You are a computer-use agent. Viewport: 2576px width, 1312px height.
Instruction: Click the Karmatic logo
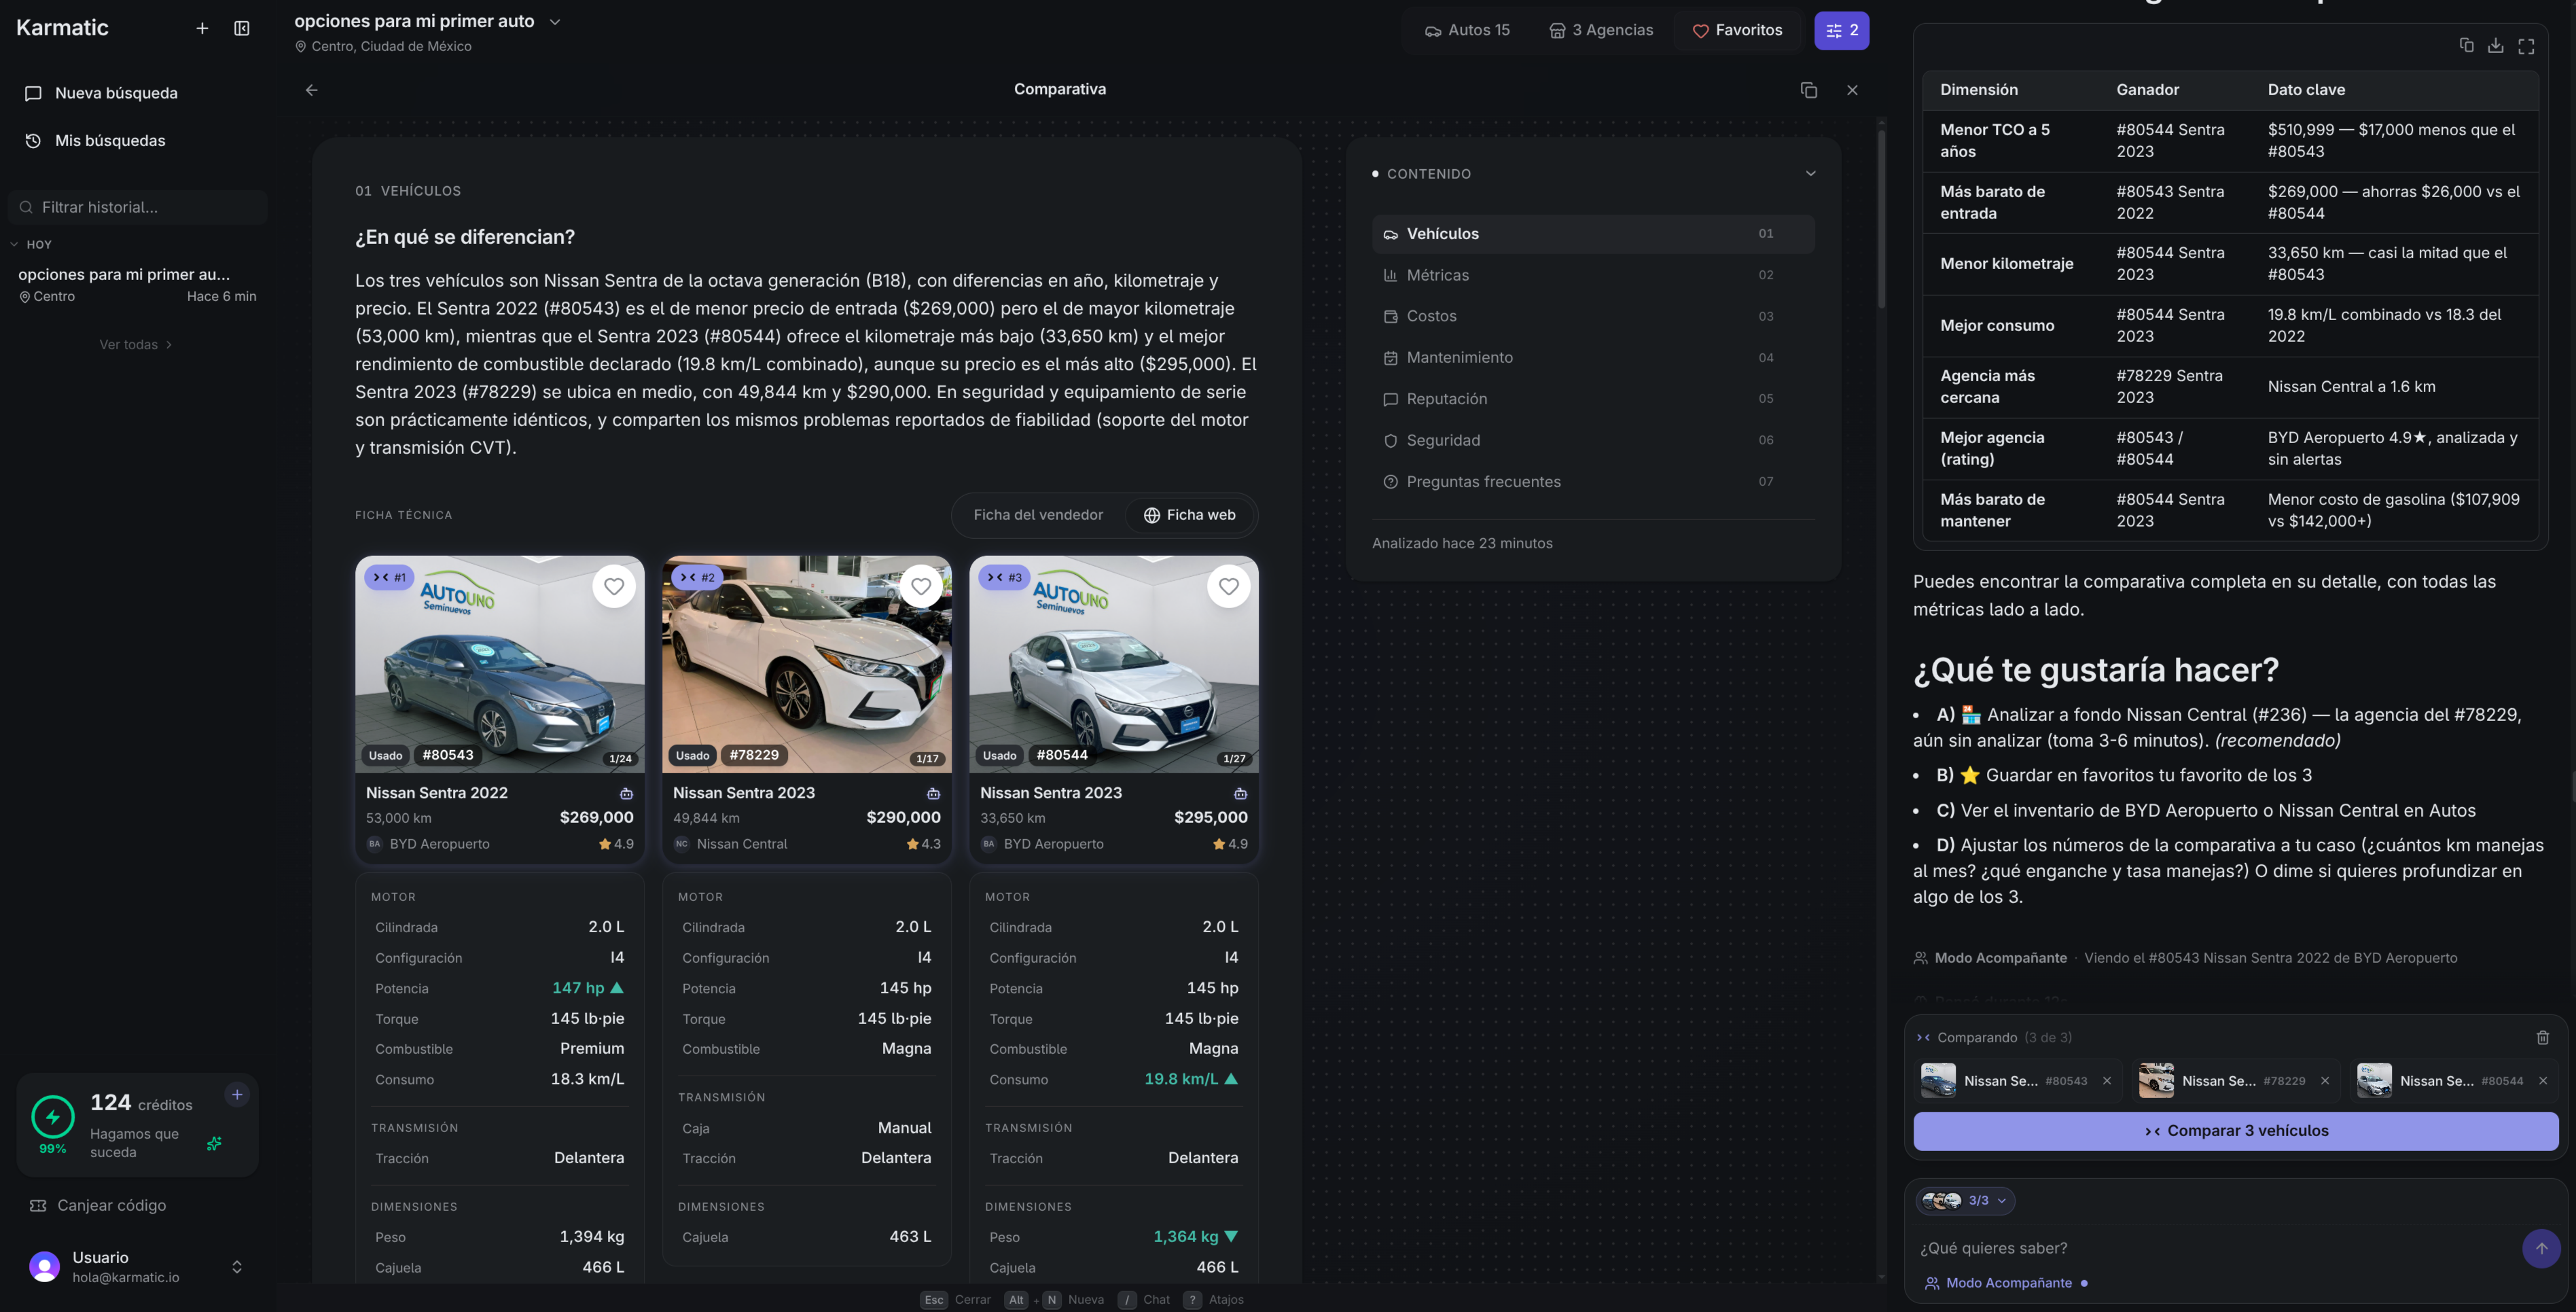(x=62, y=28)
